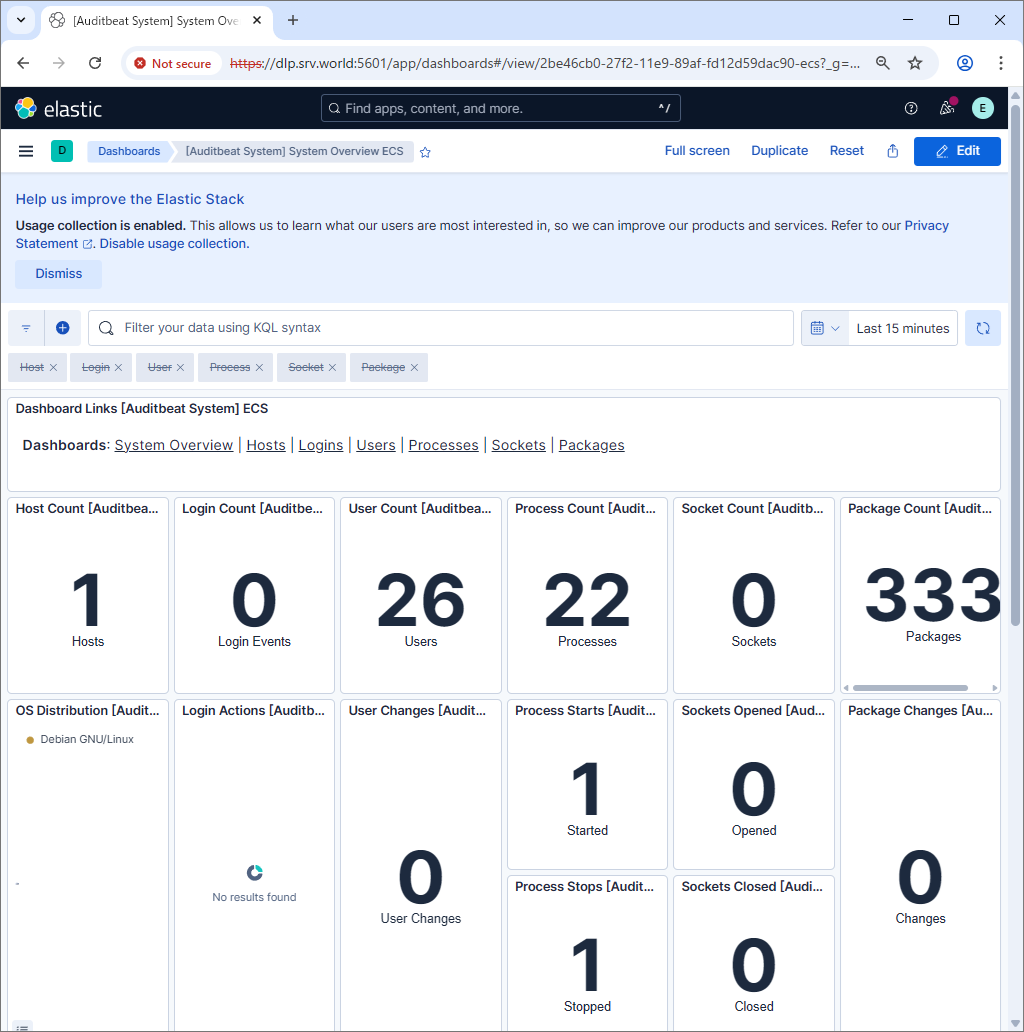Open the Hosts dashboard link
The image size is (1024, 1032).
click(265, 445)
